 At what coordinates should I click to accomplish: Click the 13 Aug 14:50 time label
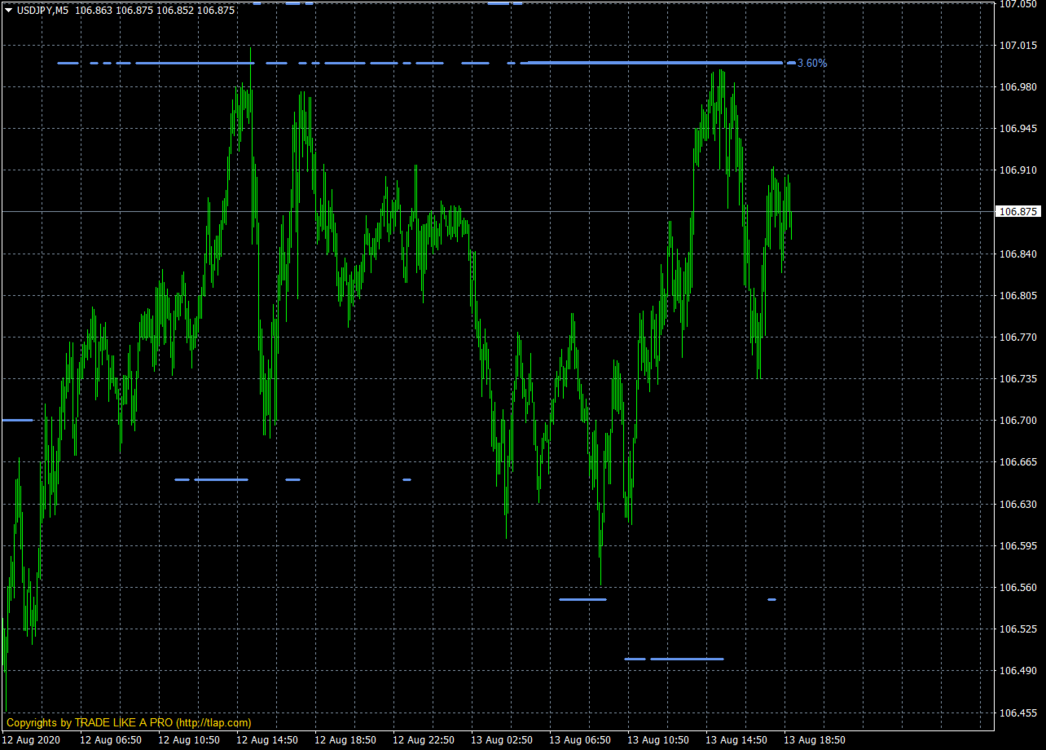coord(736,740)
